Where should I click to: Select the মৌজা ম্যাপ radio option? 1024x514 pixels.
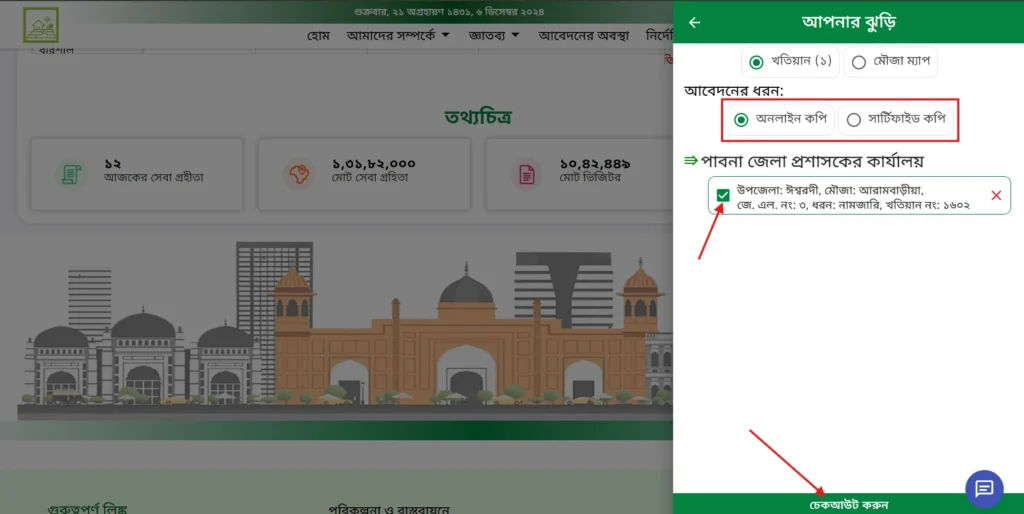tap(858, 62)
